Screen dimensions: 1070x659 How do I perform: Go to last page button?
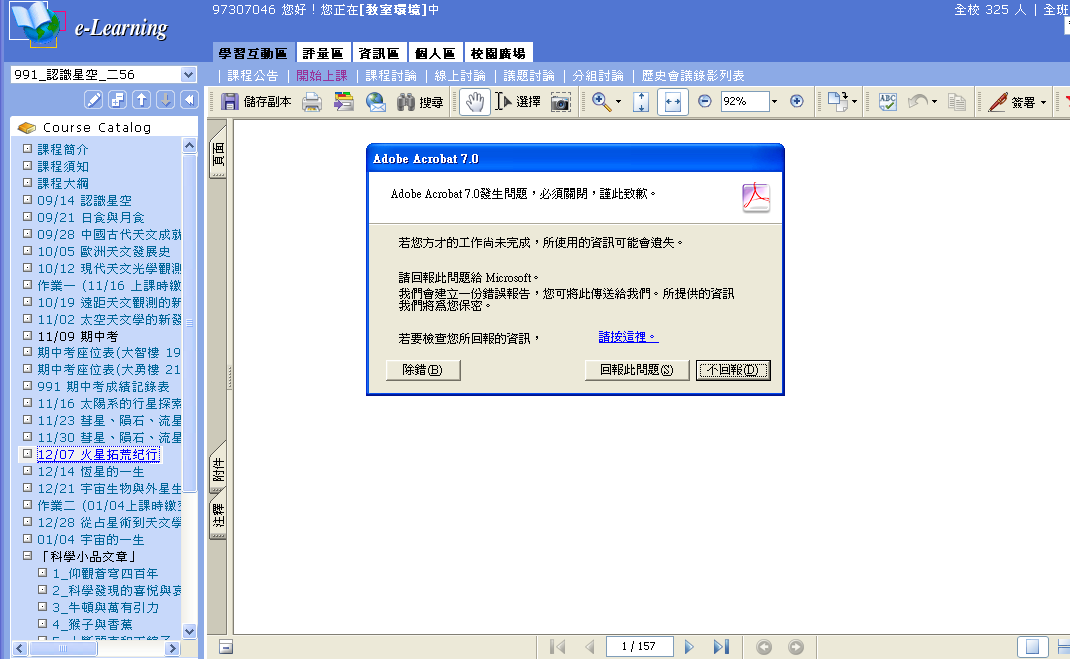[721, 646]
